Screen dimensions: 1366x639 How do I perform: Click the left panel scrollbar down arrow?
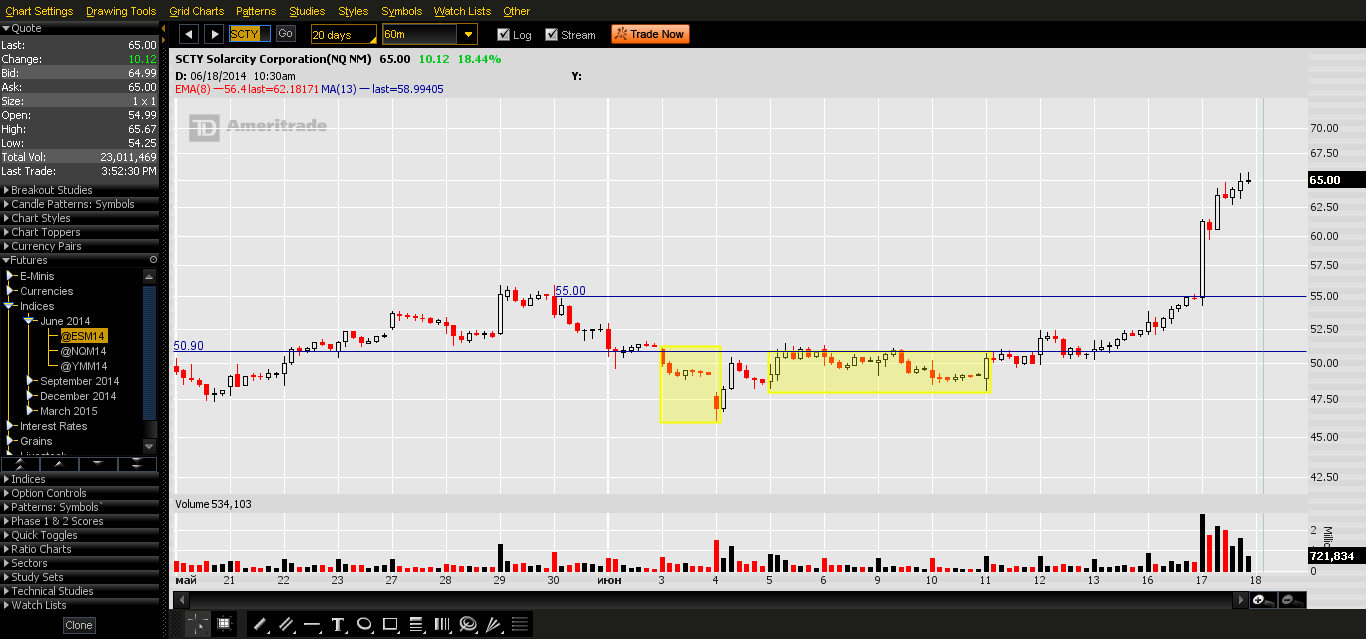click(x=150, y=446)
